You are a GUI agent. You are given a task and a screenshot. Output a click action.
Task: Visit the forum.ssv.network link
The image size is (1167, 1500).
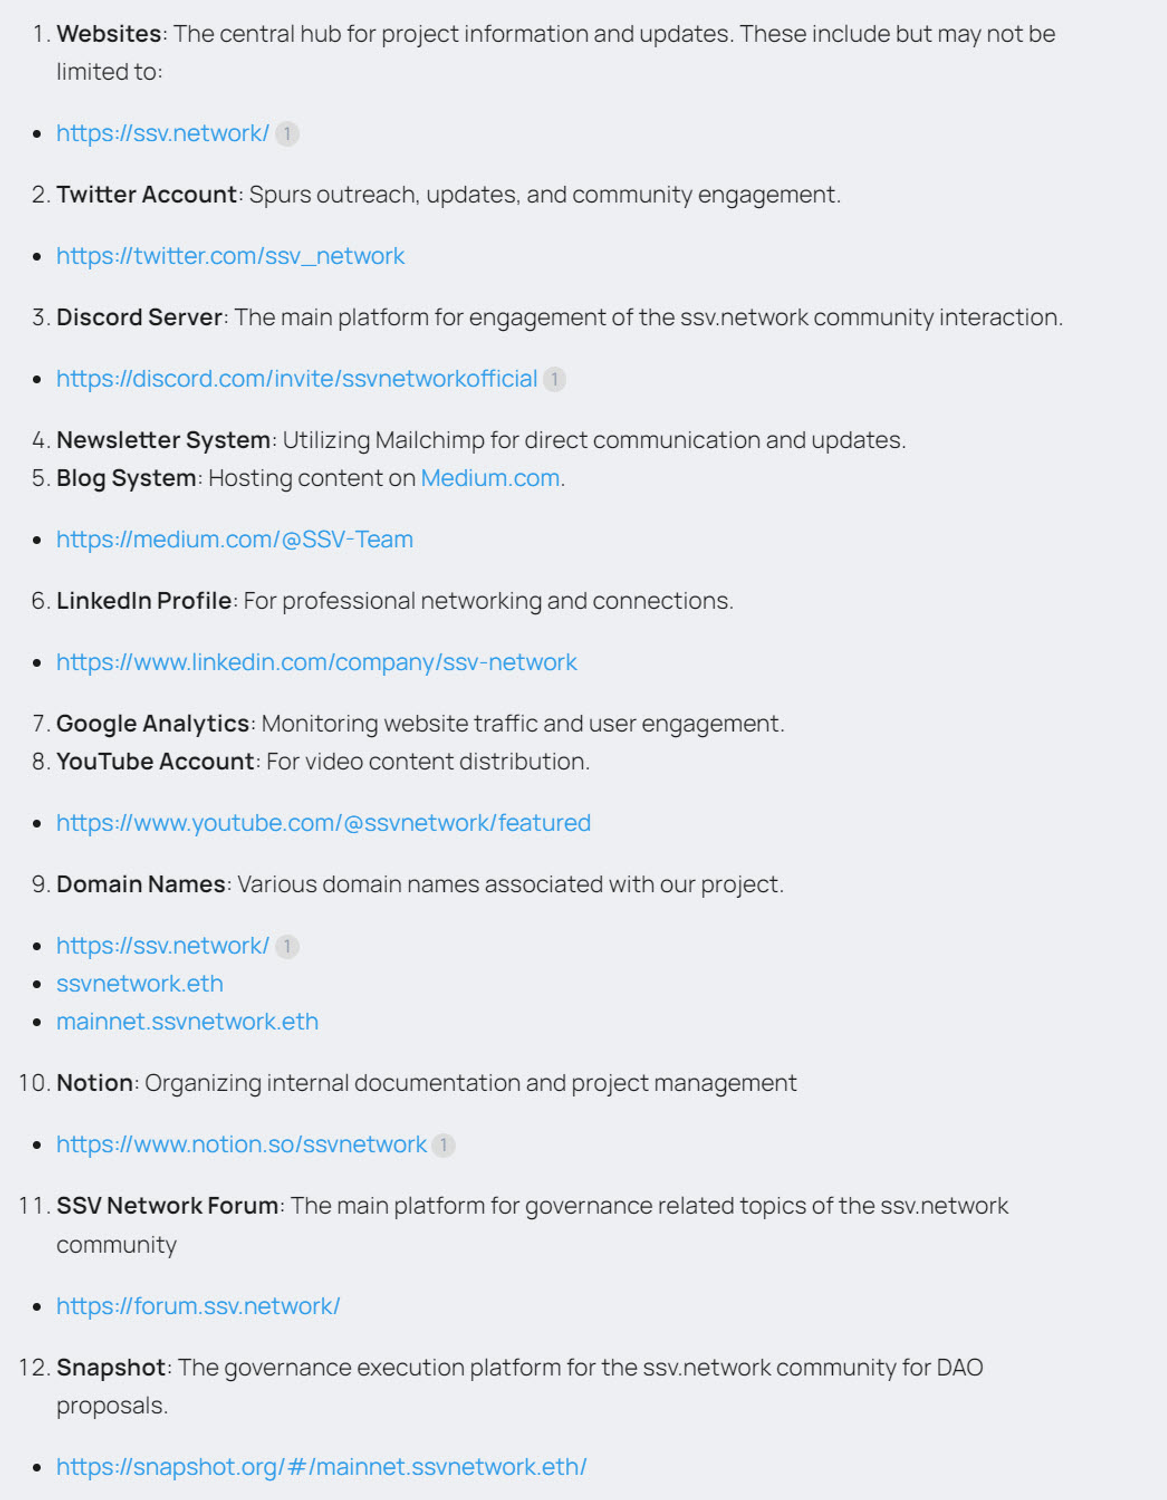point(198,1306)
